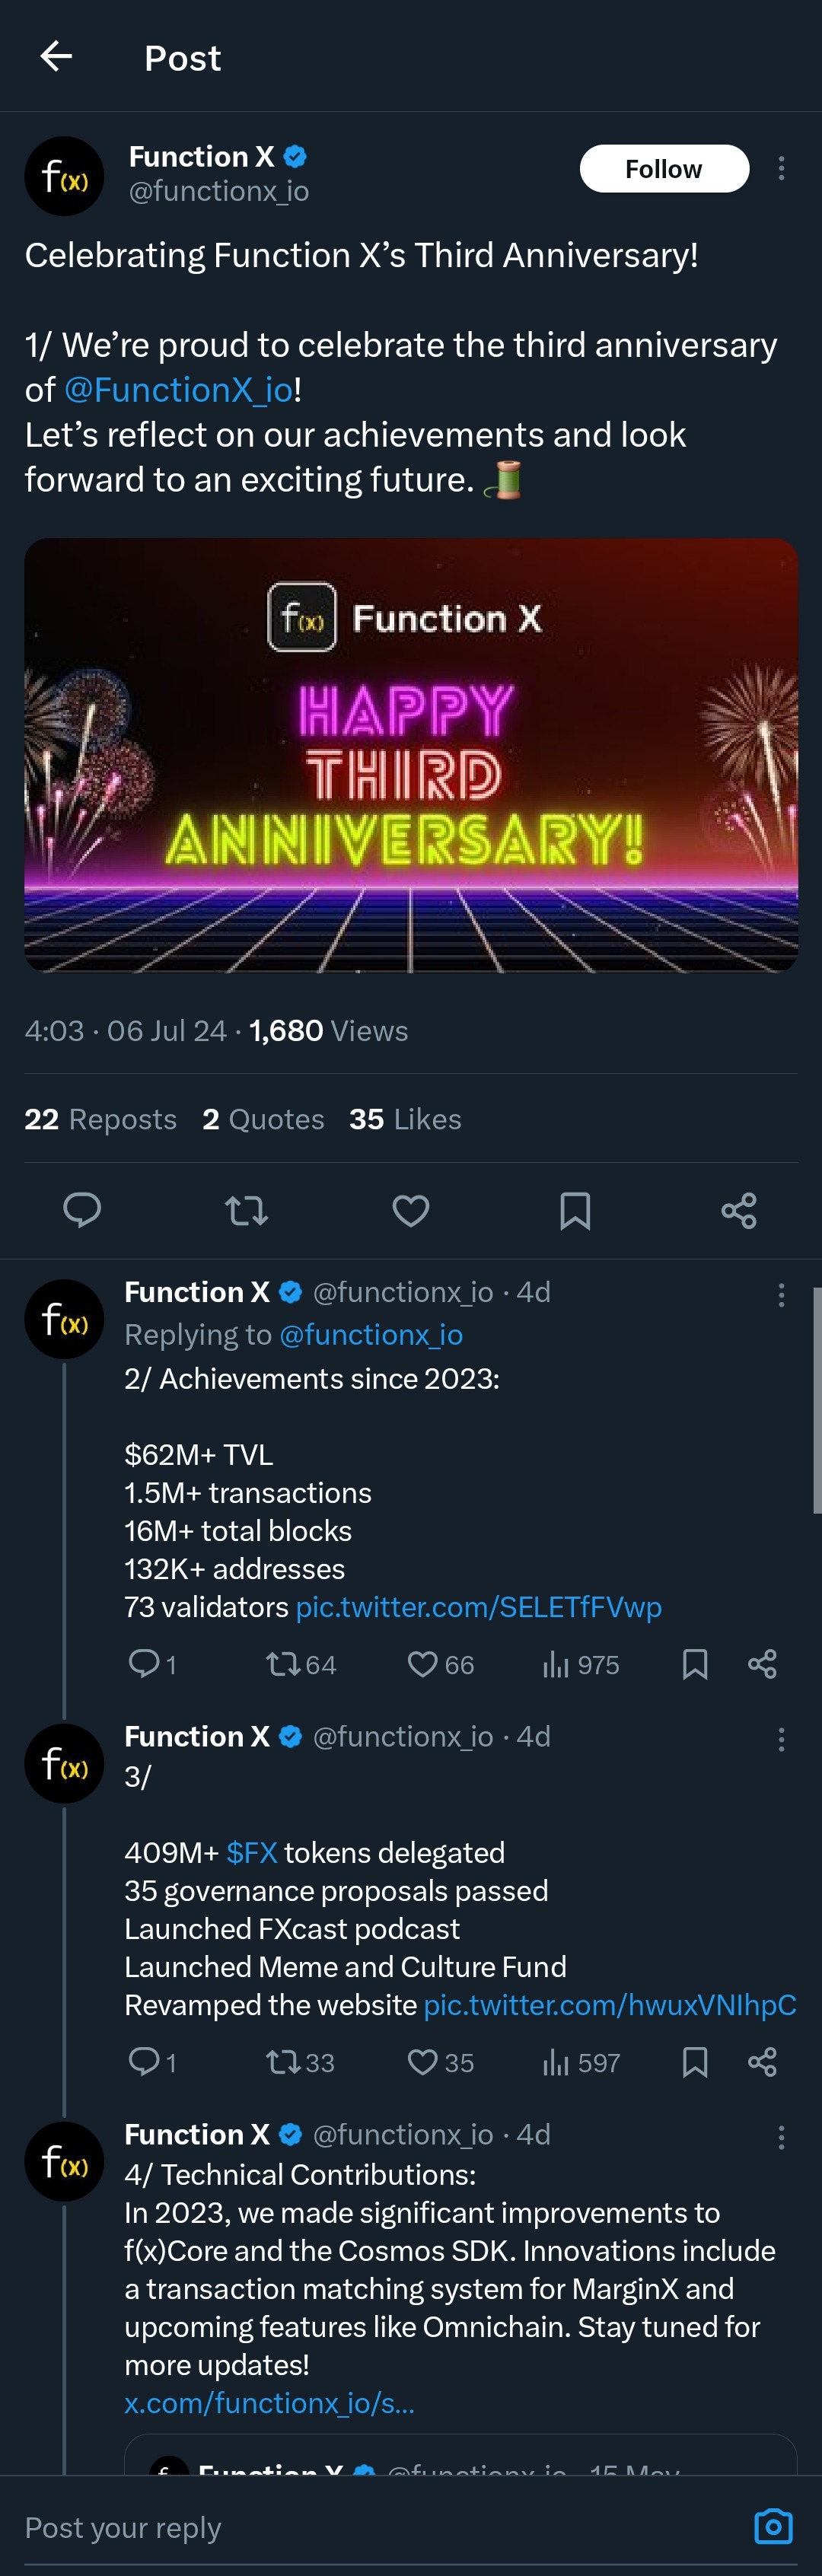The image size is (822, 2576).
Task: Open more options on 2/ Achievements reply
Action: click(781, 1295)
